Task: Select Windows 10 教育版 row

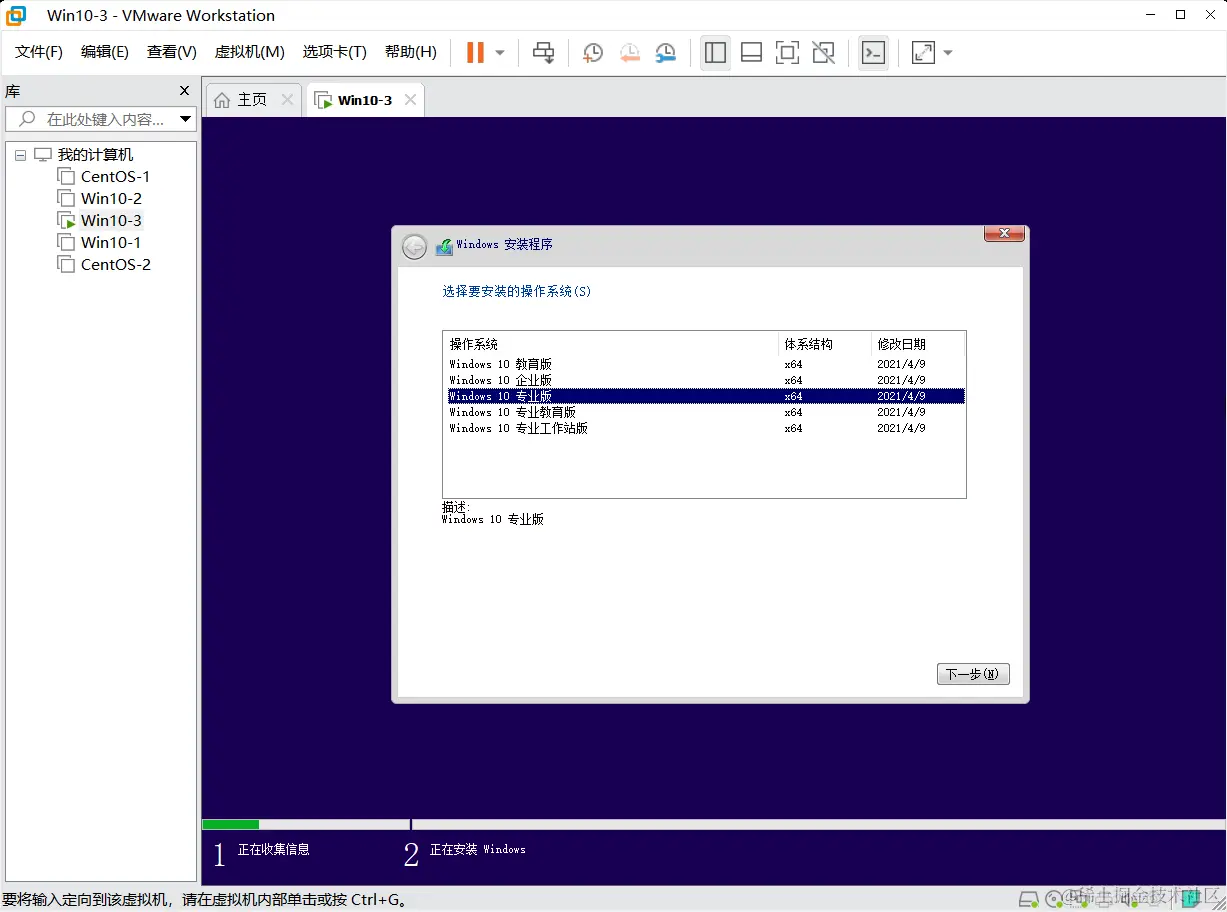Action: click(x=706, y=364)
